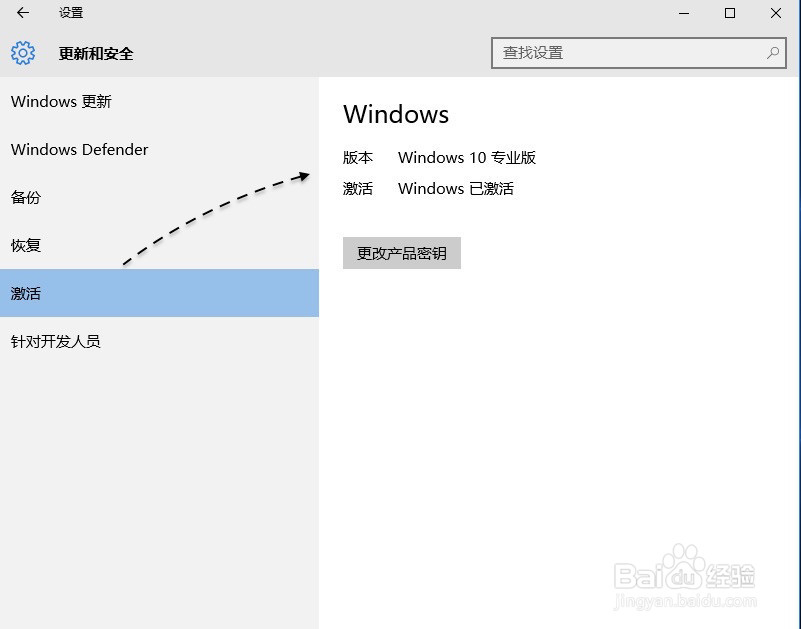Minimize the 设置 window

coord(684,13)
